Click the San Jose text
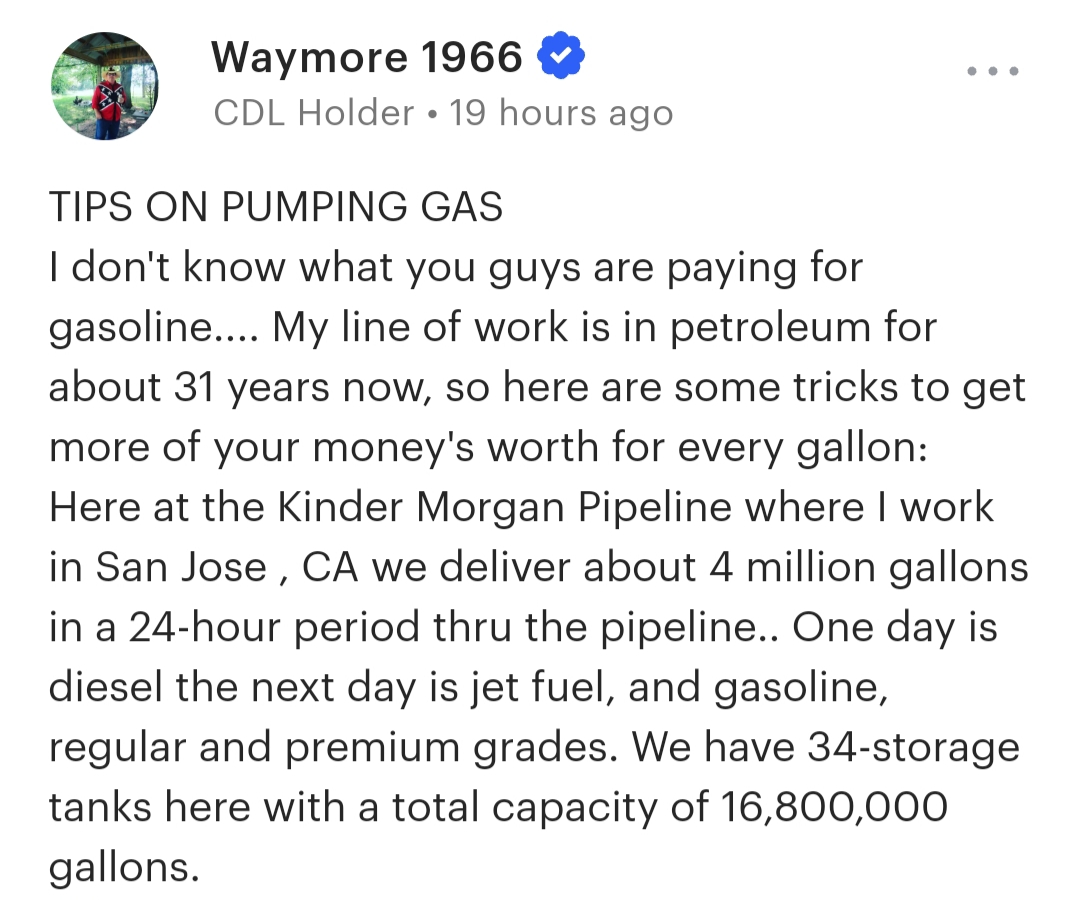The height and width of the screenshot is (900, 1080). pos(181,568)
